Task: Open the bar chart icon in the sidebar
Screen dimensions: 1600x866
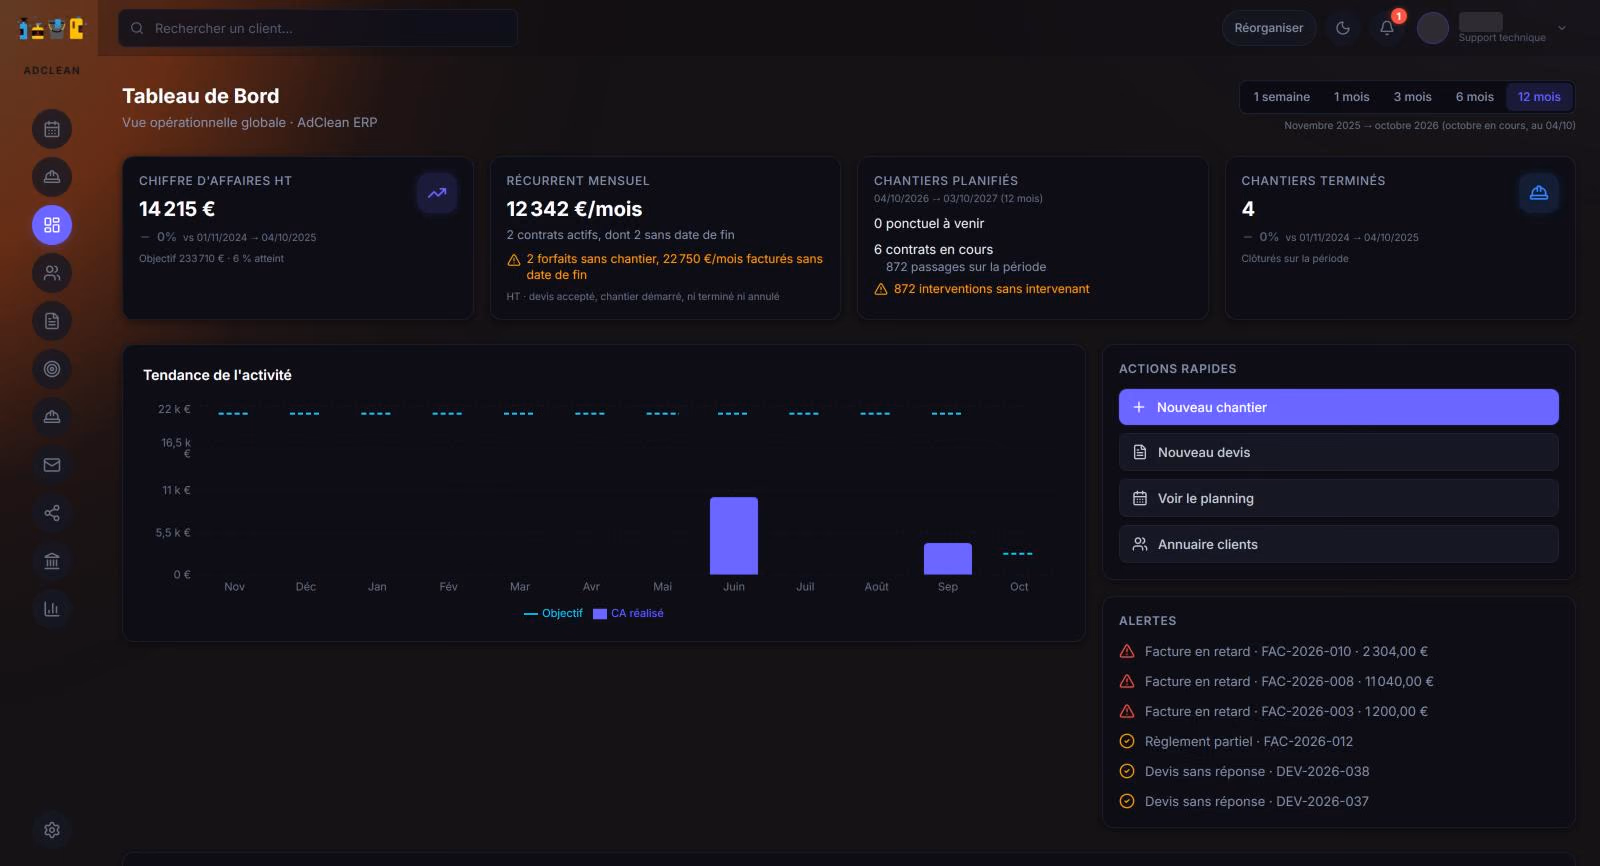Action: 52,609
